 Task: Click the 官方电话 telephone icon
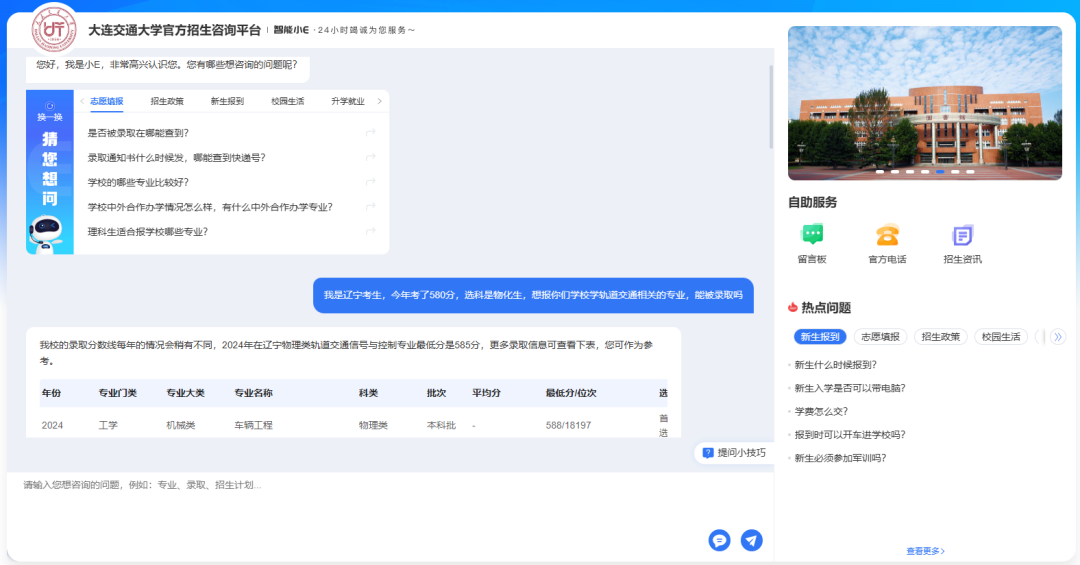click(x=887, y=235)
